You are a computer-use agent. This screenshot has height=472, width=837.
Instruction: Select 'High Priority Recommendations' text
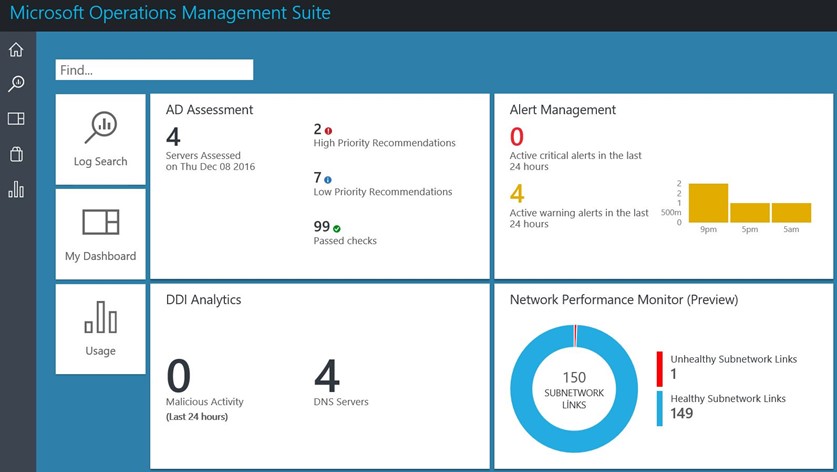[x=384, y=143]
